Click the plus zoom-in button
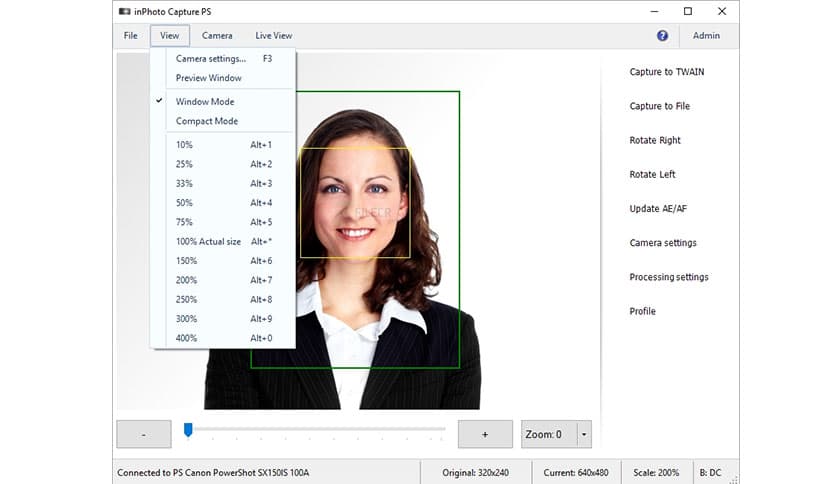Screen dimensions: 836x484 click(485, 434)
